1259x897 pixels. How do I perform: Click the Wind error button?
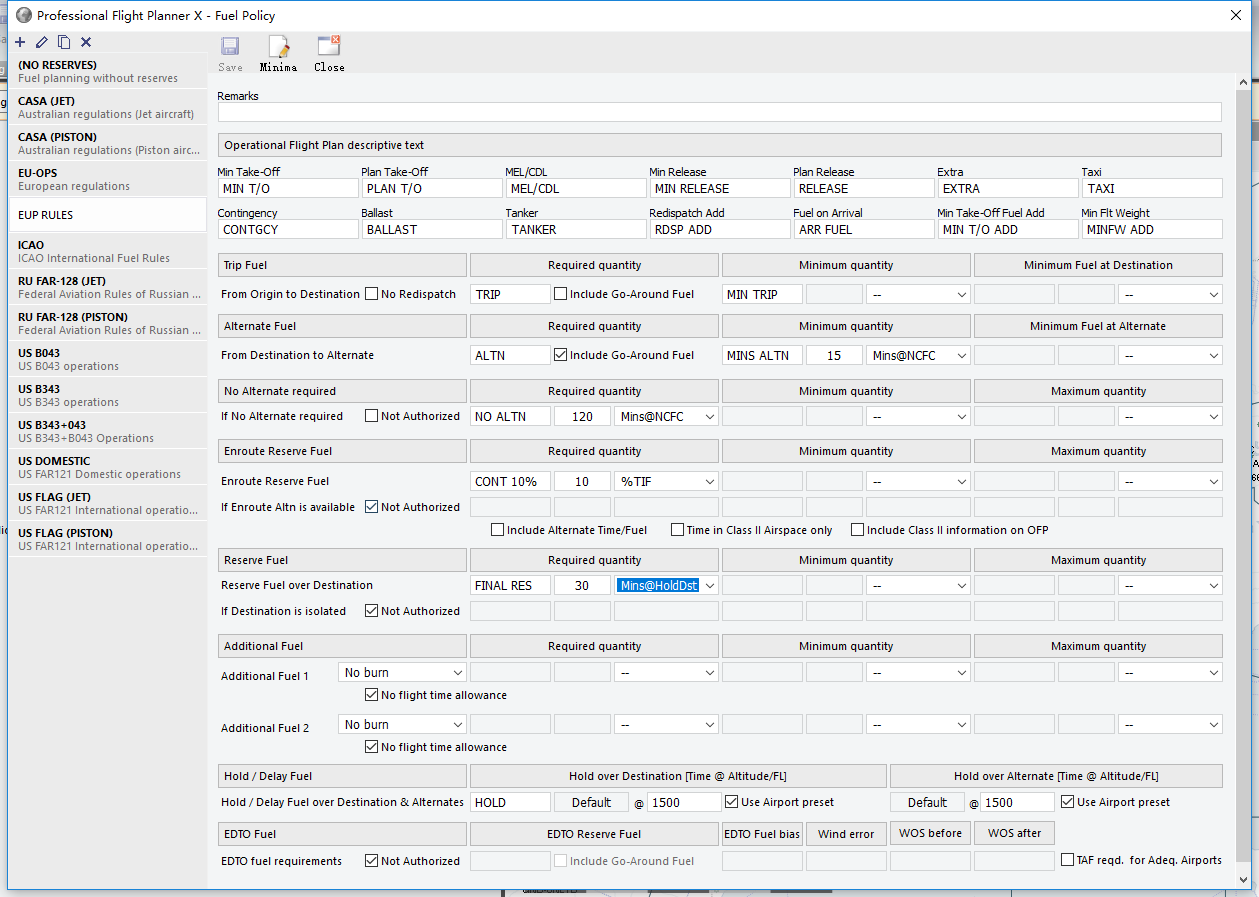[846, 833]
